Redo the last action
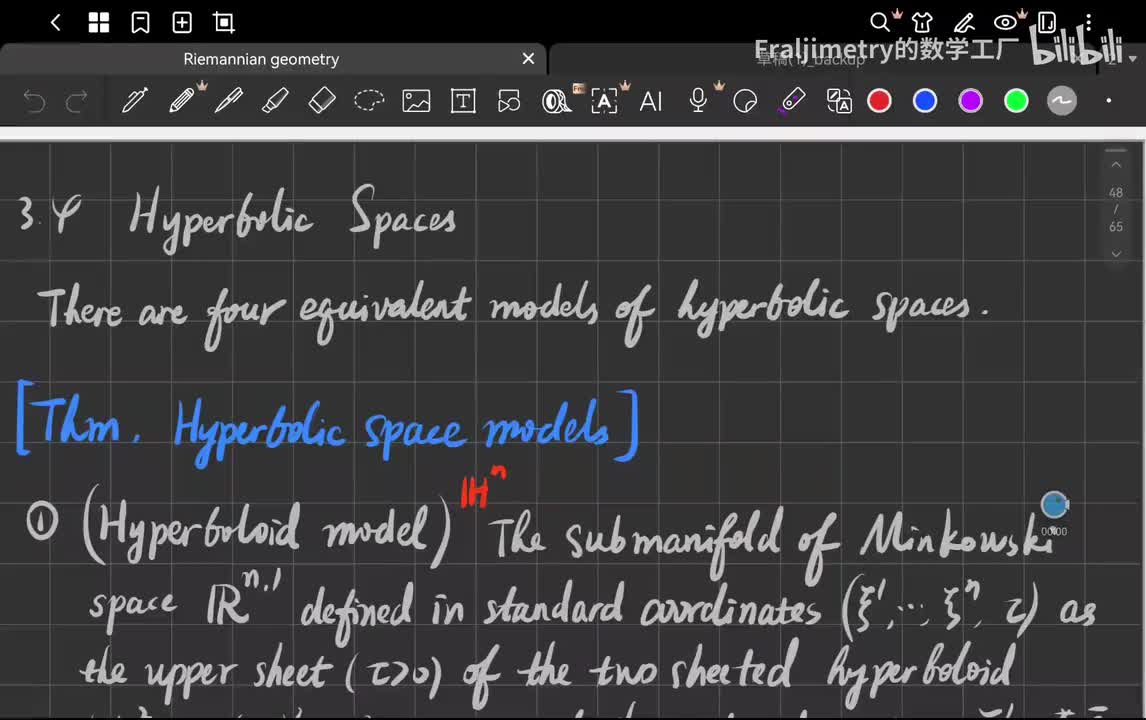 click(x=77, y=101)
